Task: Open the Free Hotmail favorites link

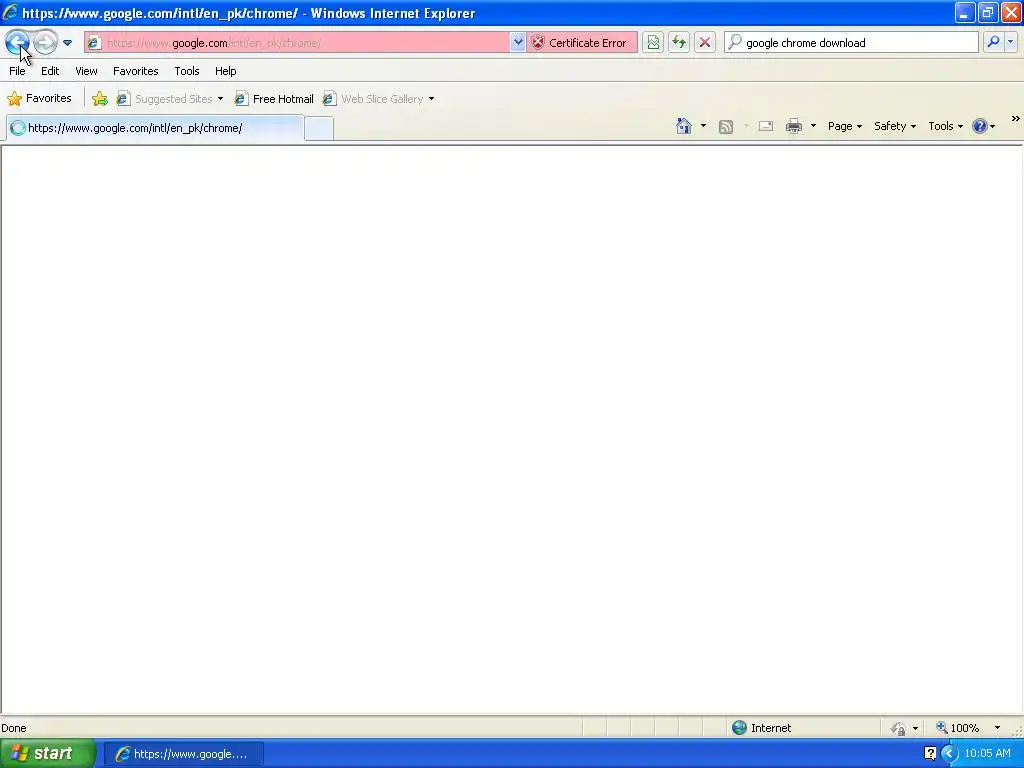Action: [274, 99]
